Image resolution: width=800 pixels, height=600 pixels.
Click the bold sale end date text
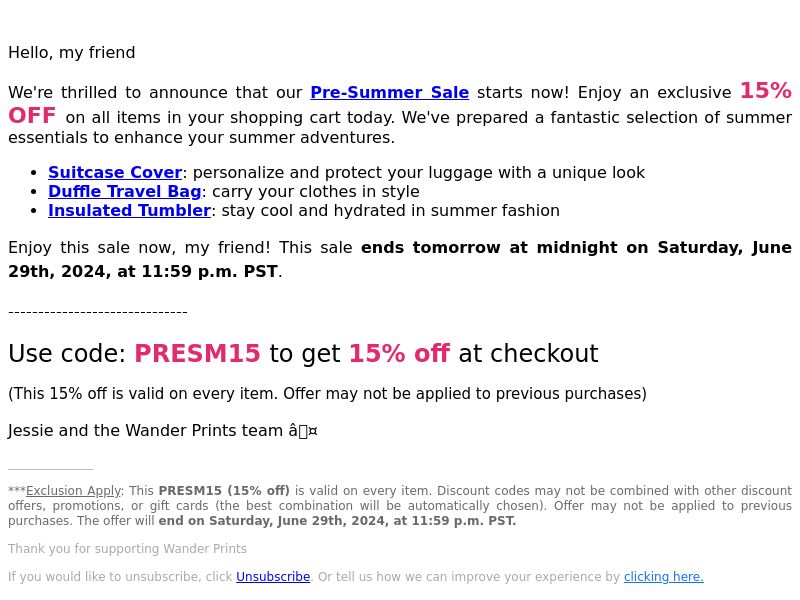point(400,259)
